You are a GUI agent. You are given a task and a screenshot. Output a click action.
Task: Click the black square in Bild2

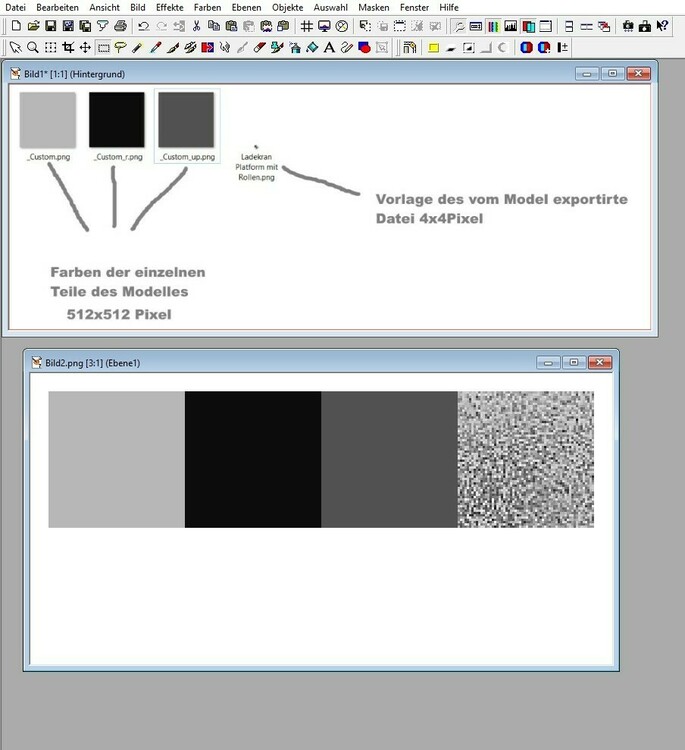click(253, 460)
